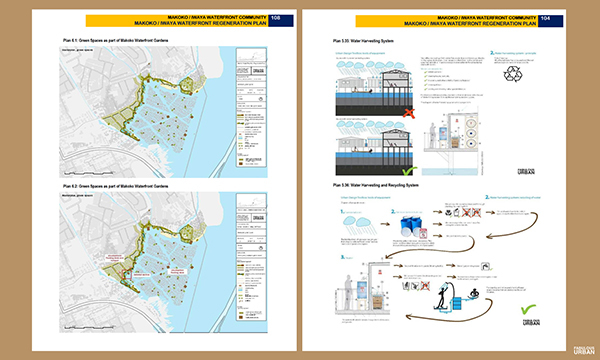Click the green checkmark on lower house diagram
This screenshot has width=600, height=360.
[409, 171]
